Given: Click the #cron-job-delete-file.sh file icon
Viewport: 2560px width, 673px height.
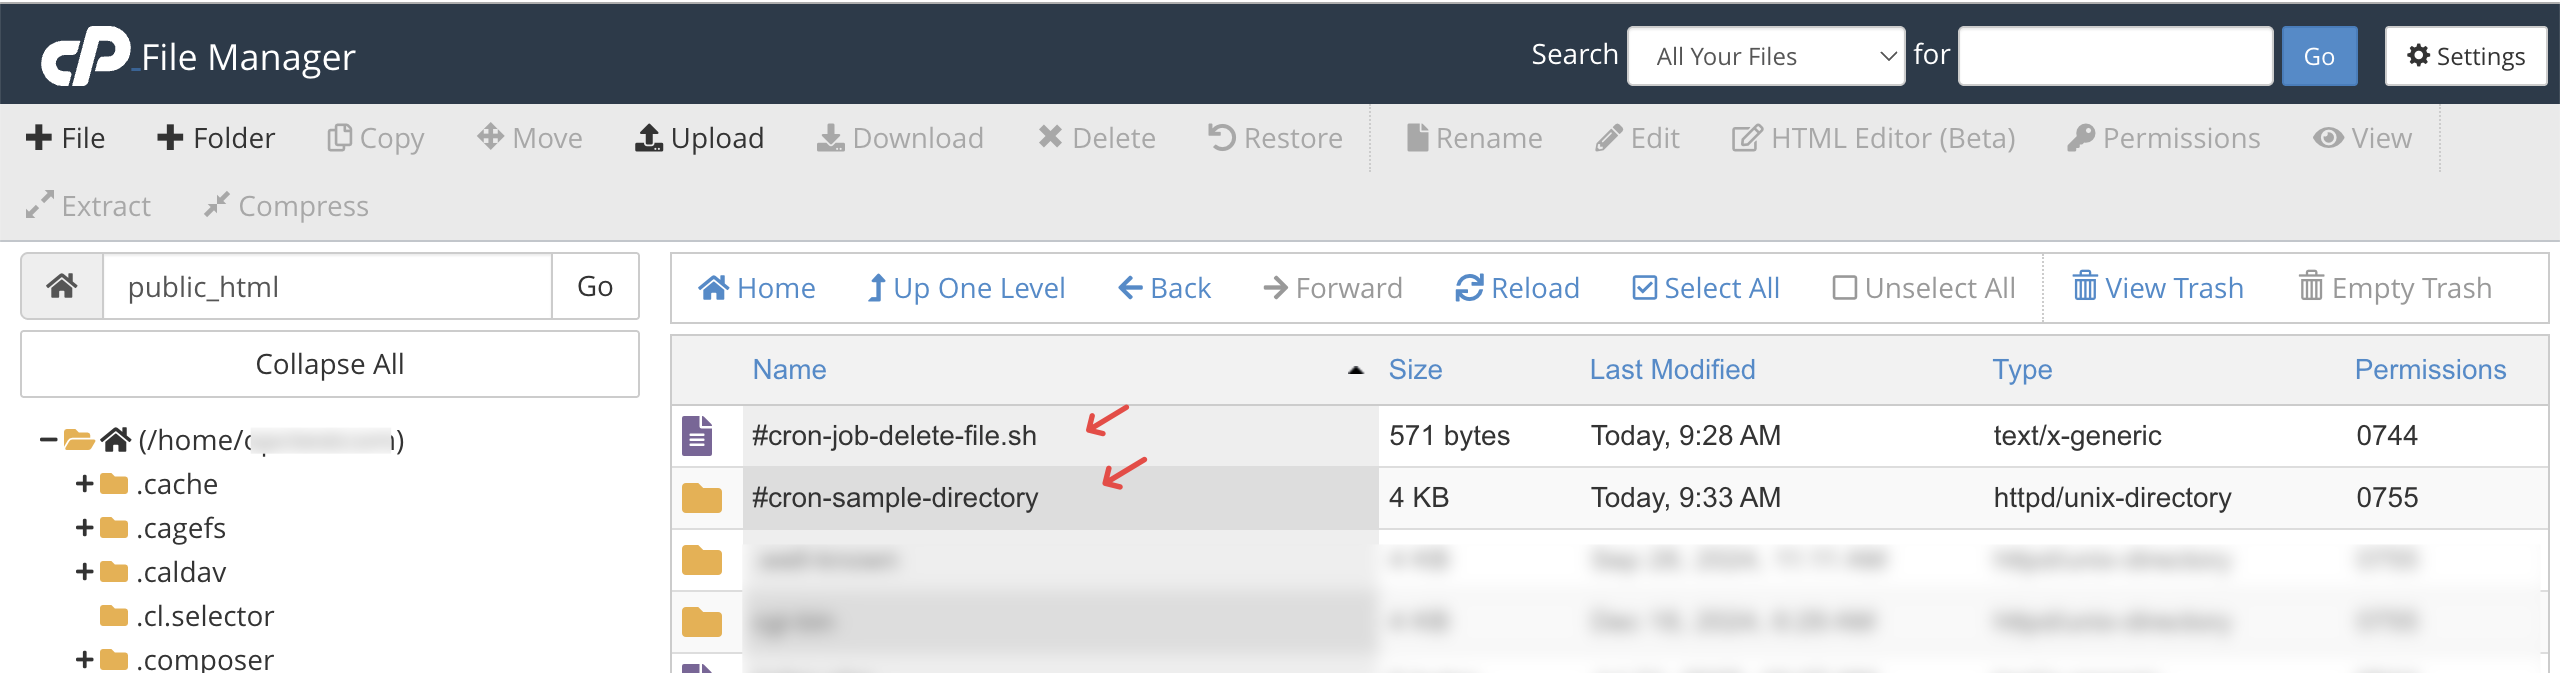Looking at the screenshot, I should 697,436.
